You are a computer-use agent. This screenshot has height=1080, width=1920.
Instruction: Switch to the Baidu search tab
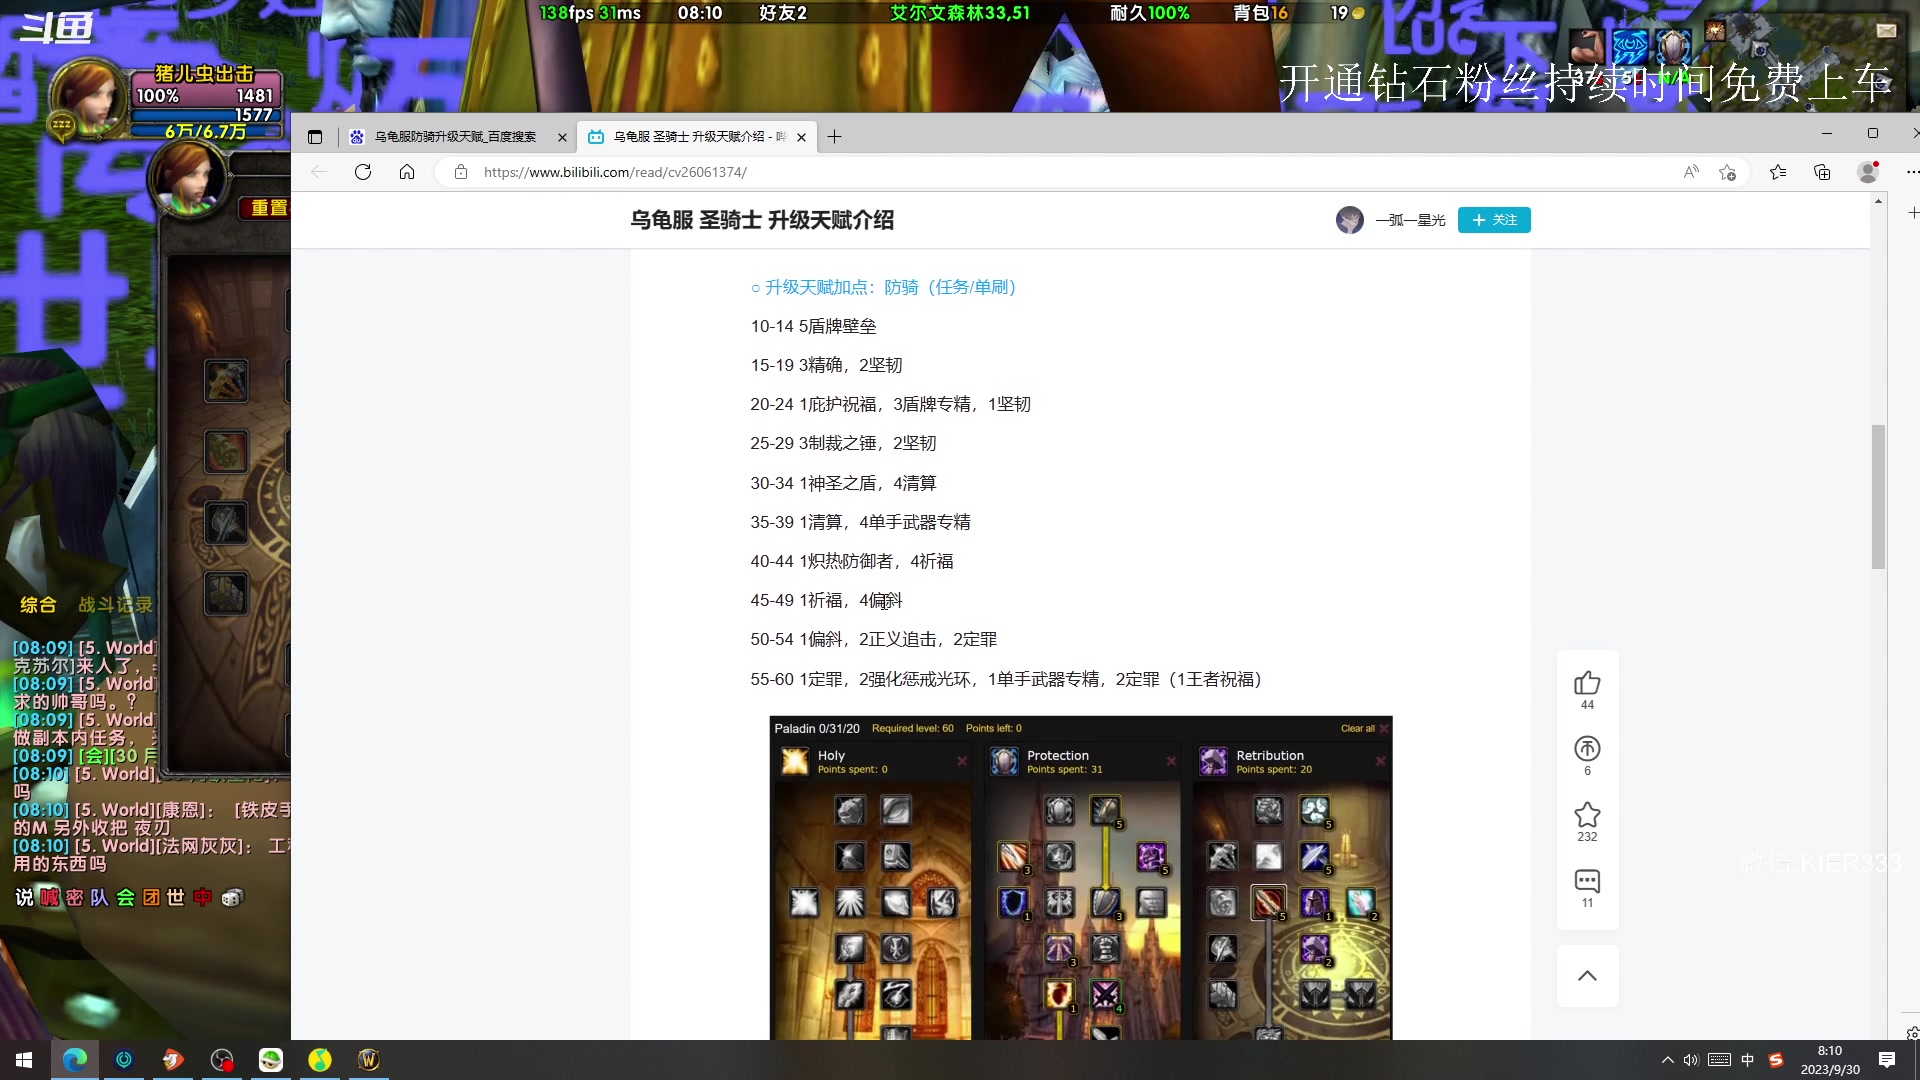click(455, 137)
